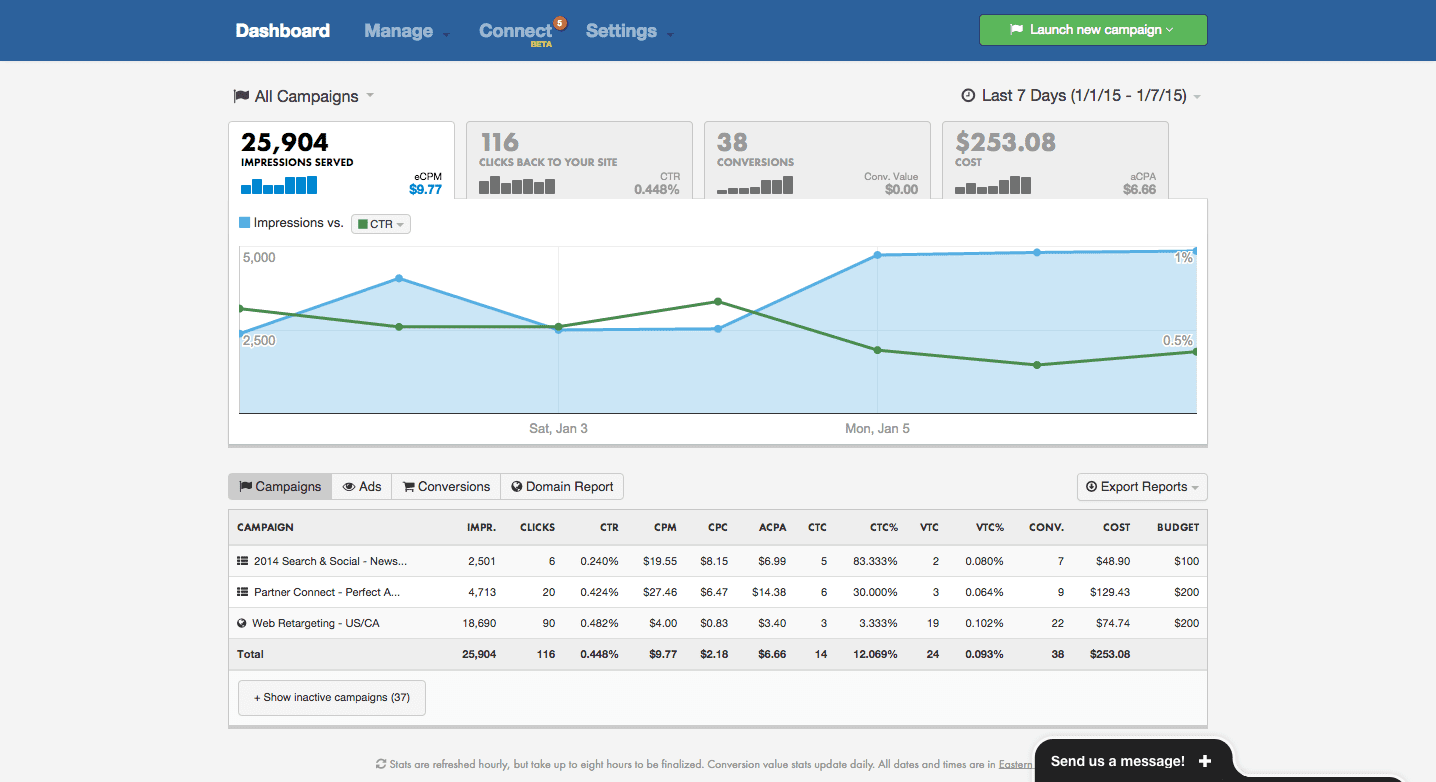
Task: Click the grid icon beside 2014 Search & Social campaign
Action: pyautogui.click(x=240, y=561)
